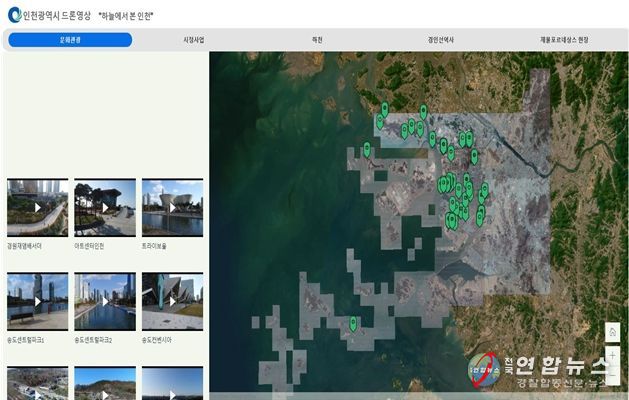Select the lone southern island map marker
Image resolution: width=629 pixels, height=400 pixels.
(353, 323)
